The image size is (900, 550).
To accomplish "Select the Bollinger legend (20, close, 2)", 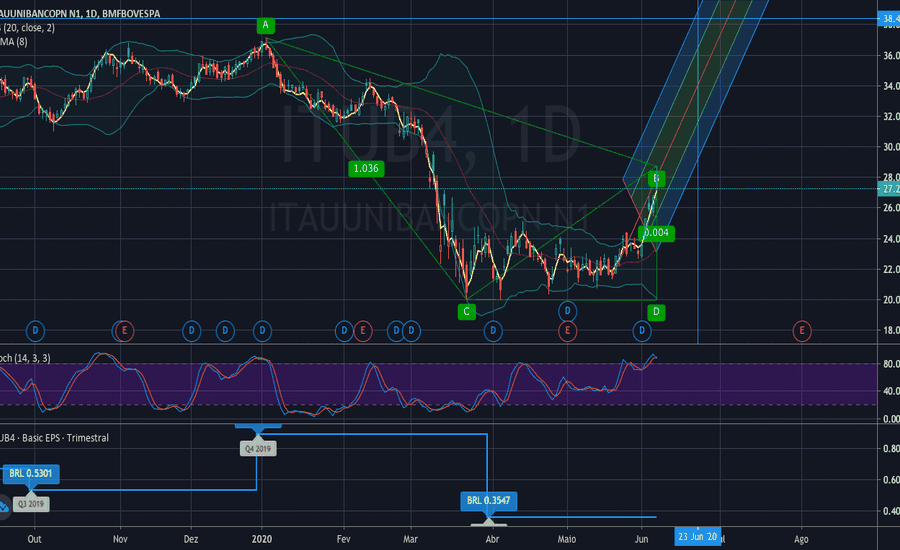I will (28, 28).
